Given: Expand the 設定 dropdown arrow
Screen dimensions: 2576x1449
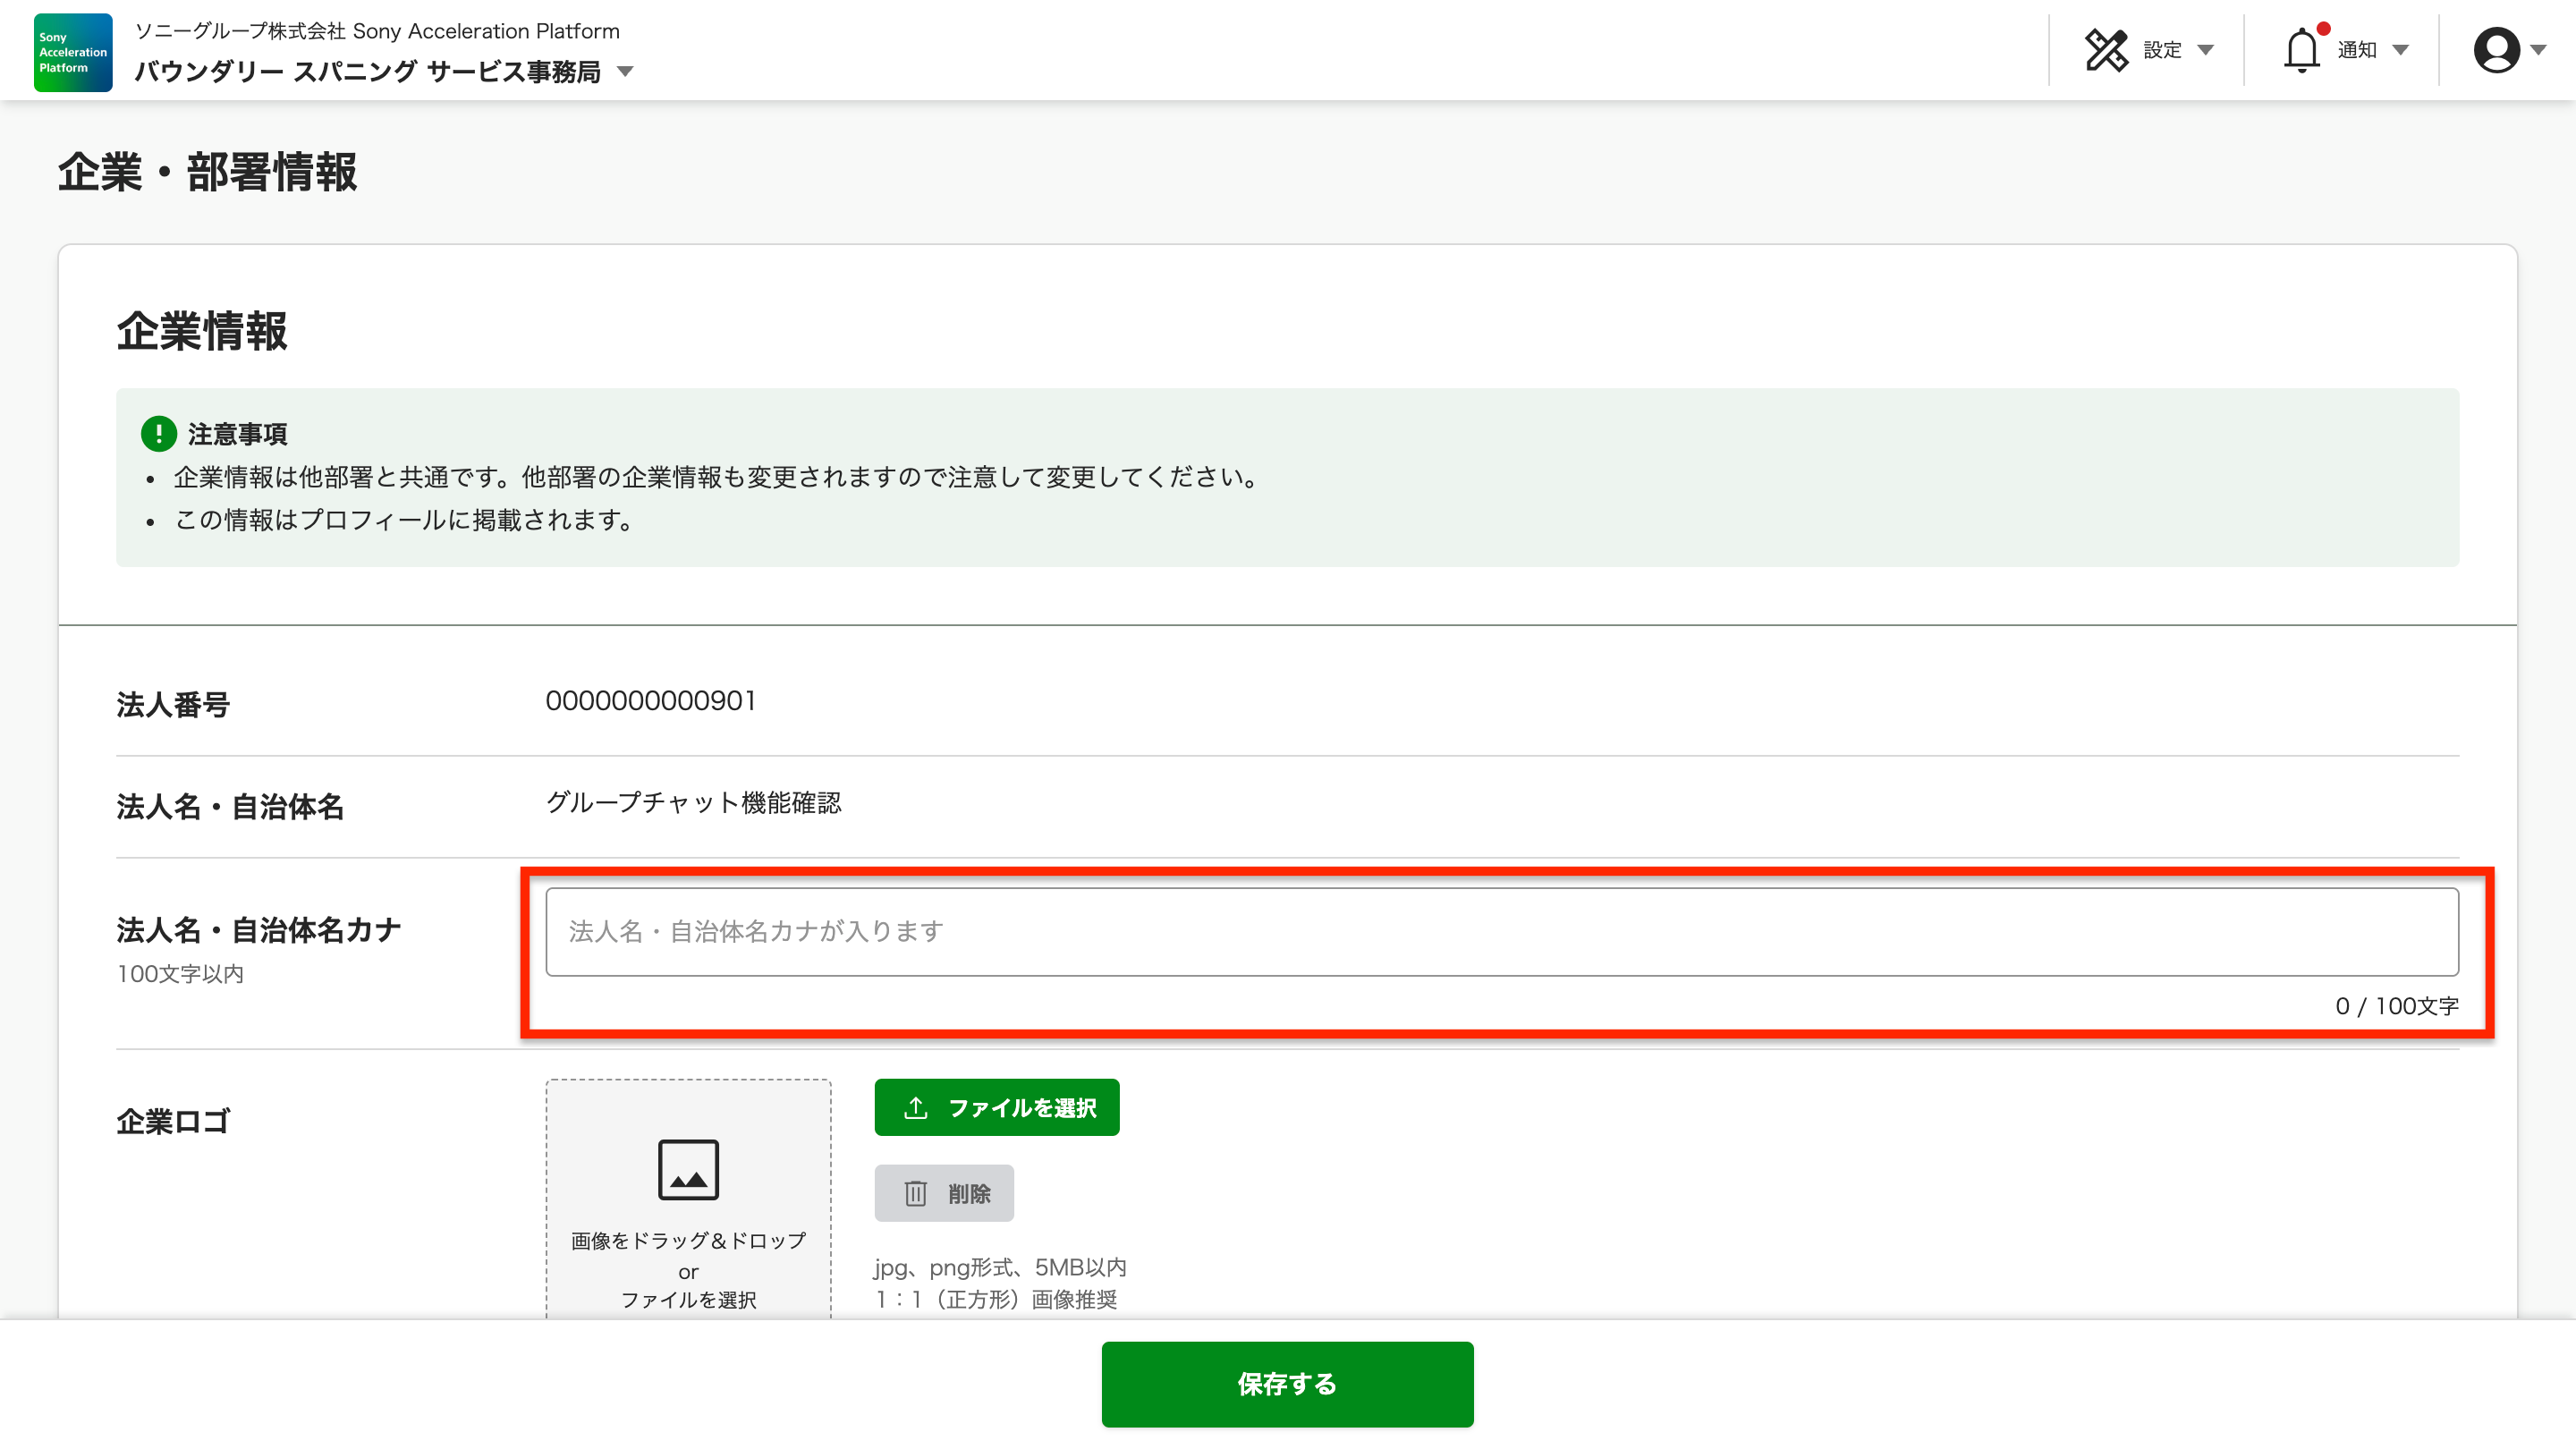Looking at the screenshot, I should click(x=2205, y=50).
